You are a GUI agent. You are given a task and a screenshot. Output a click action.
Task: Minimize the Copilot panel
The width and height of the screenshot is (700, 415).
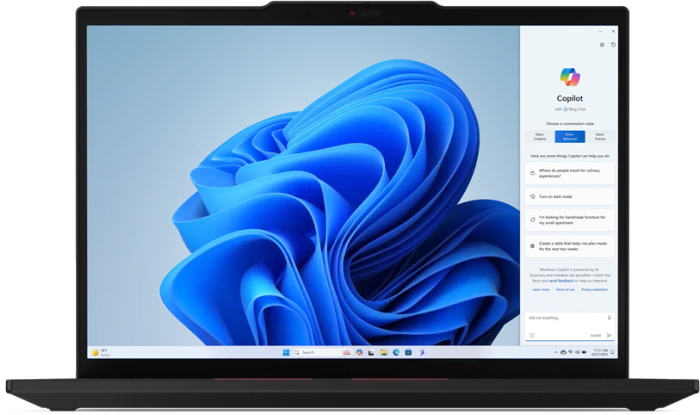pyautogui.click(x=600, y=32)
